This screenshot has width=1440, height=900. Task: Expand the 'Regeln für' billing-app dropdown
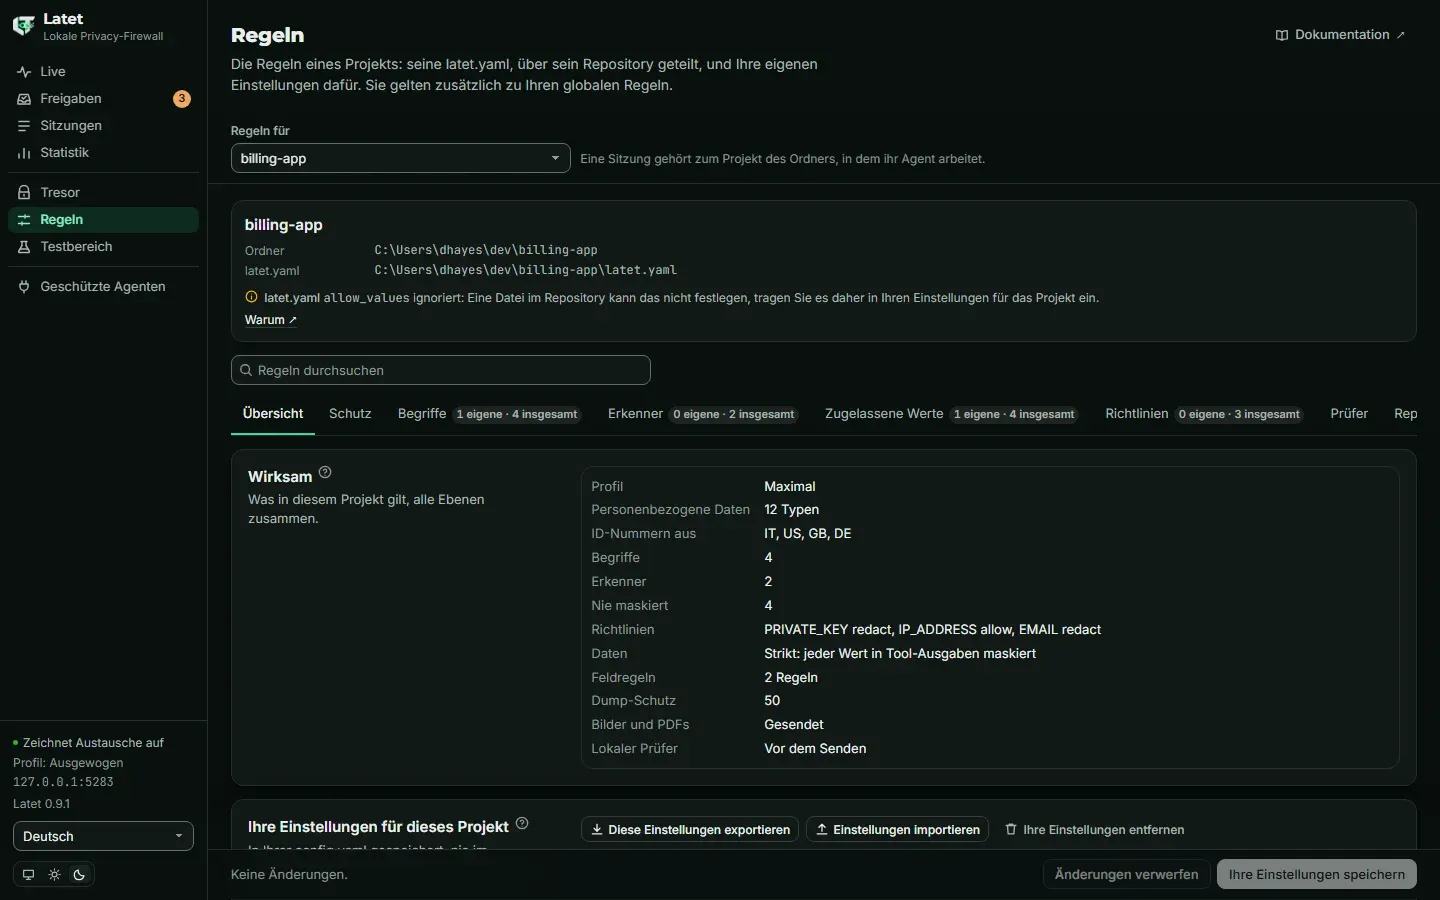click(x=400, y=158)
